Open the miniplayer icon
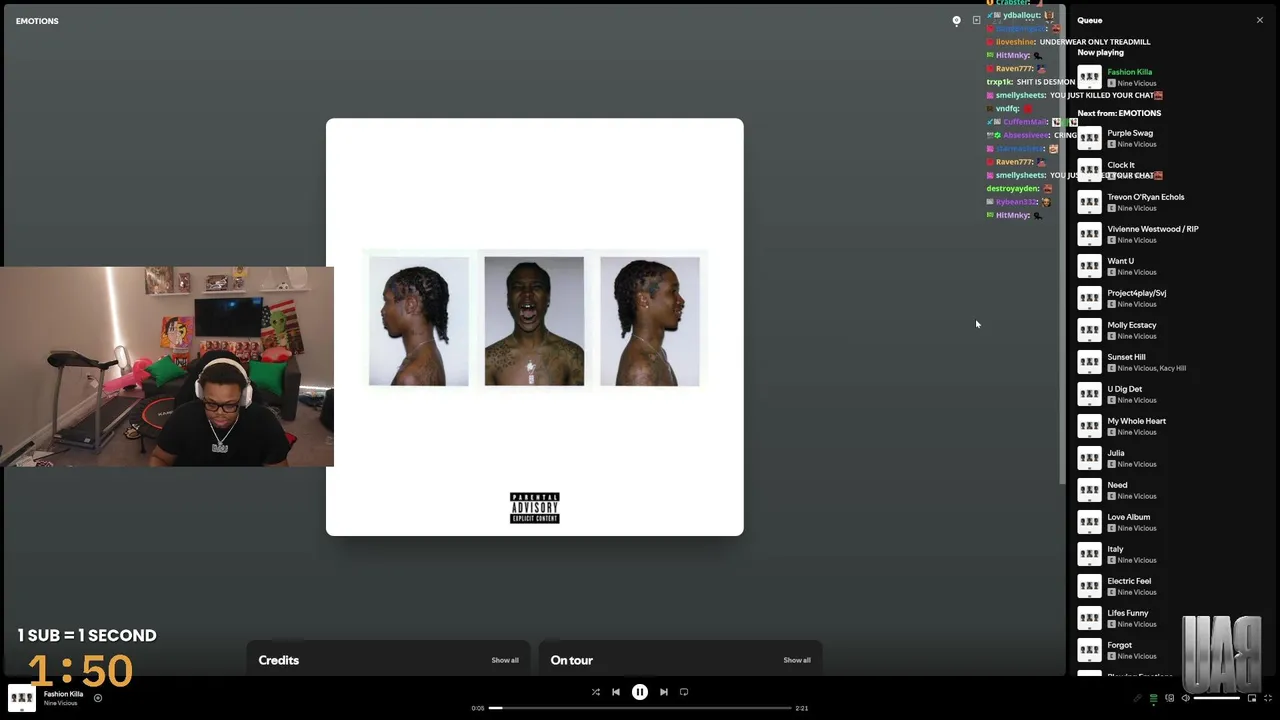The width and height of the screenshot is (1280, 720). (1252, 698)
